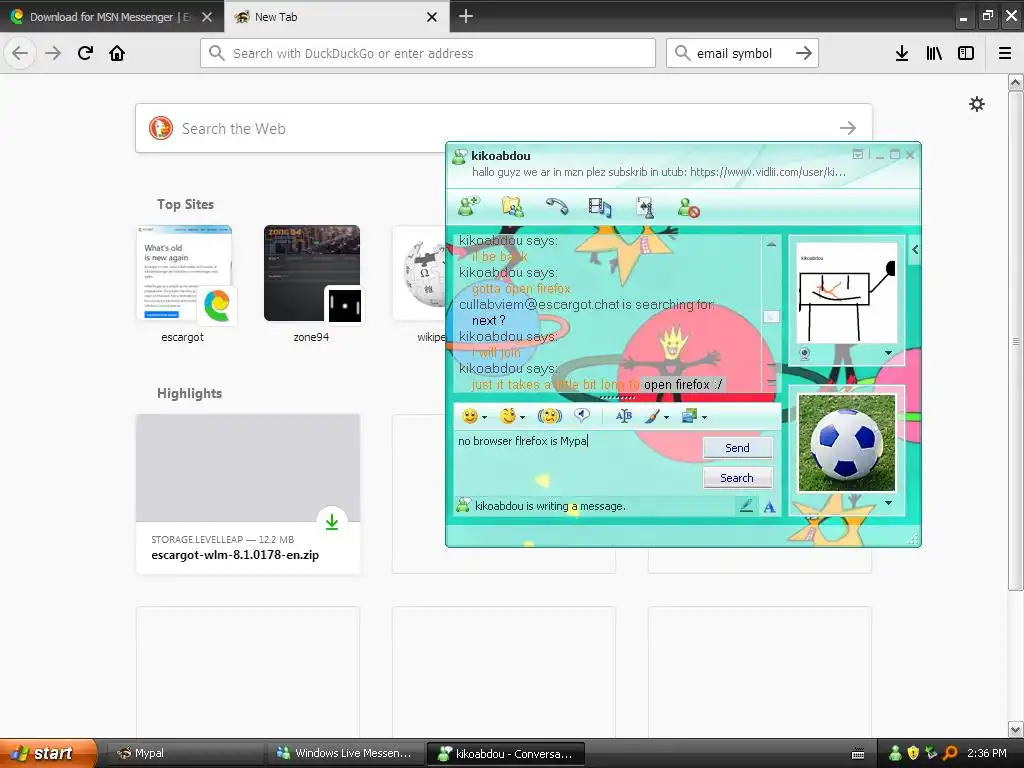Show menu icon in conversation title bar
This screenshot has height=768, width=1024.
click(857, 154)
